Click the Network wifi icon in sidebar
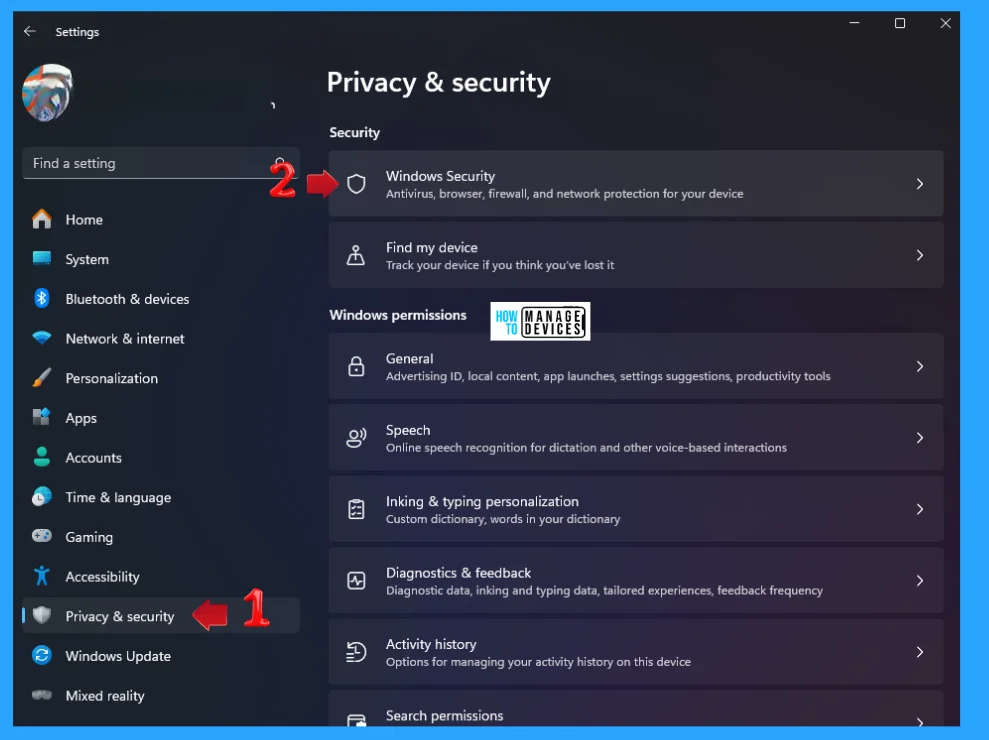Image resolution: width=989 pixels, height=740 pixels. (42, 338)
